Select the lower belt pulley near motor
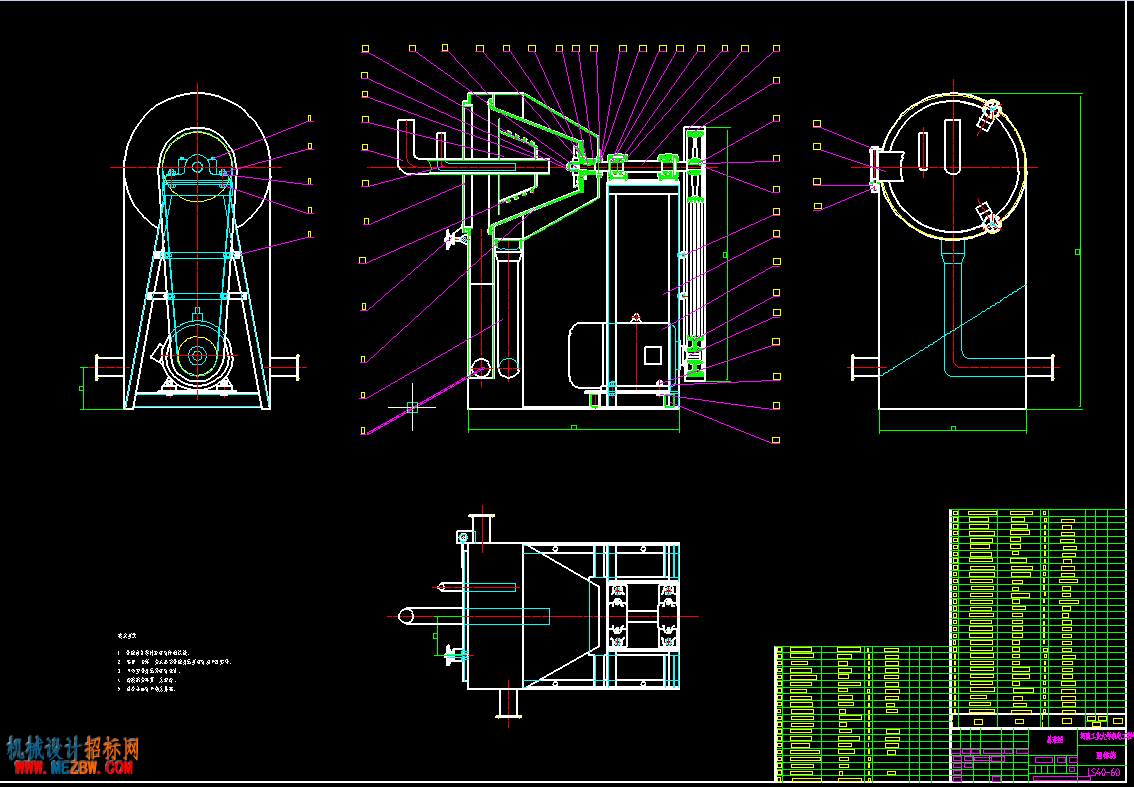The image size is (1134, 787). coord(695,357)
